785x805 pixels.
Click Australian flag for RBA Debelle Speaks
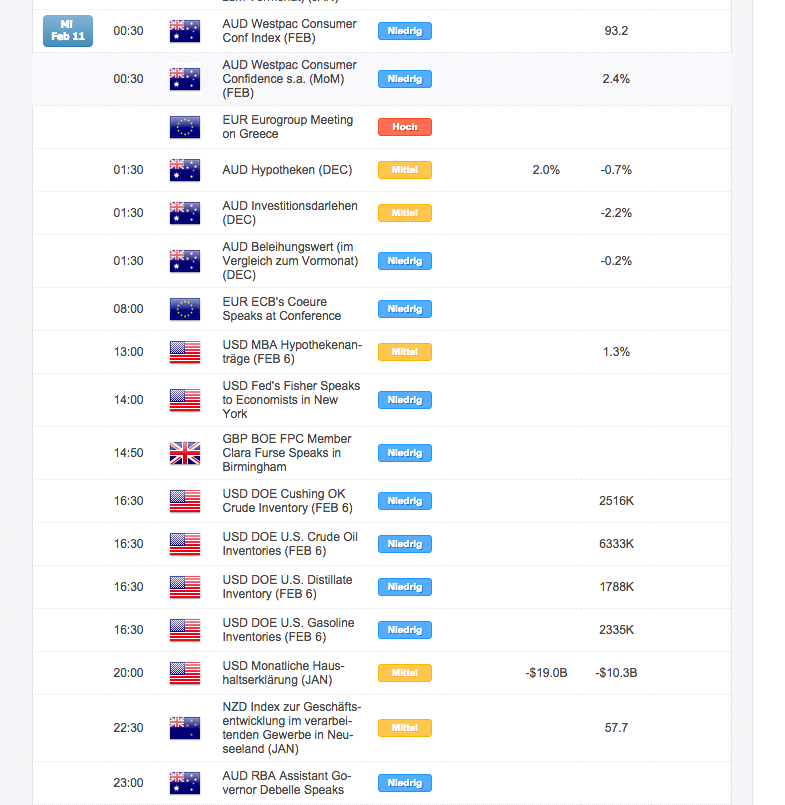pos(185,783)
